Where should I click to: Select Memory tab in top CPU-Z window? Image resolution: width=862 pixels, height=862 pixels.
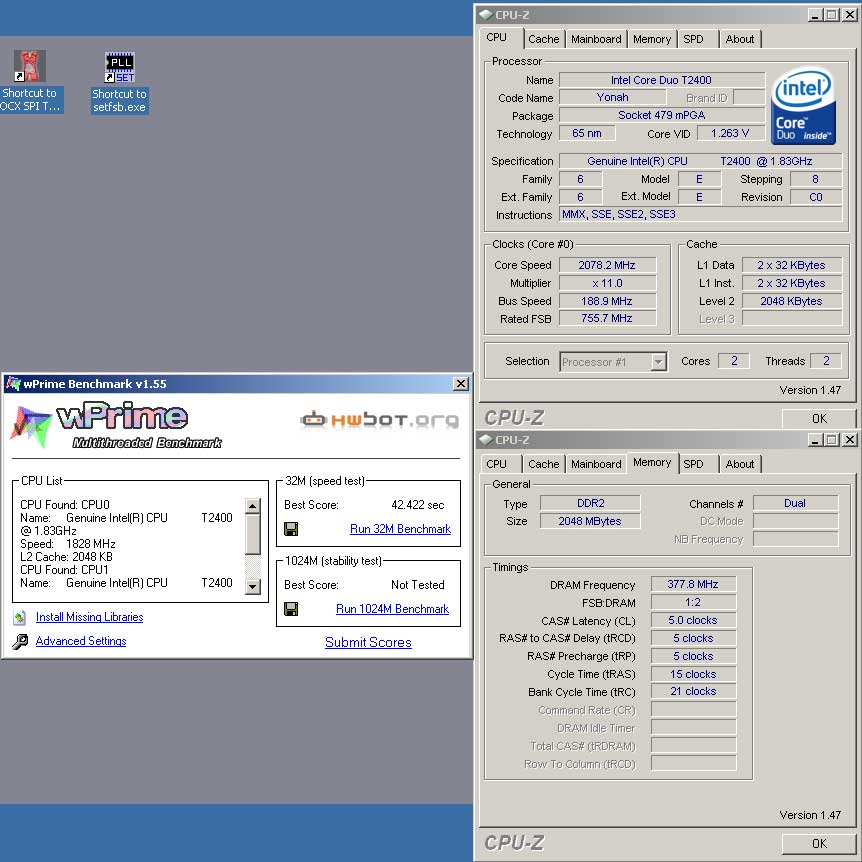pyautogui.click(x=651, y=39)
